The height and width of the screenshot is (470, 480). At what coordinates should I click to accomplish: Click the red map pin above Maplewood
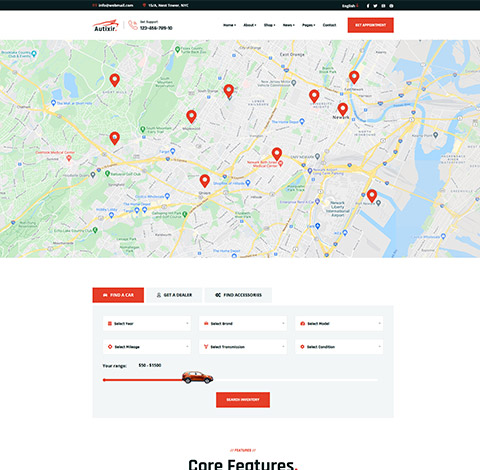pyautogui.click(x=191, y=117)
